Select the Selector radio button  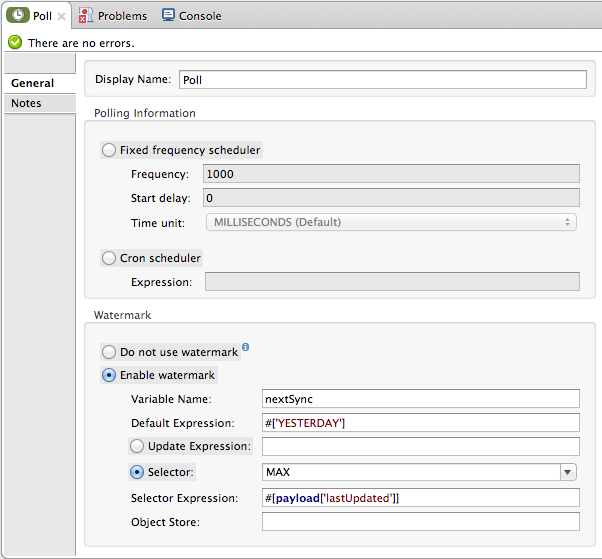point(137,471)
